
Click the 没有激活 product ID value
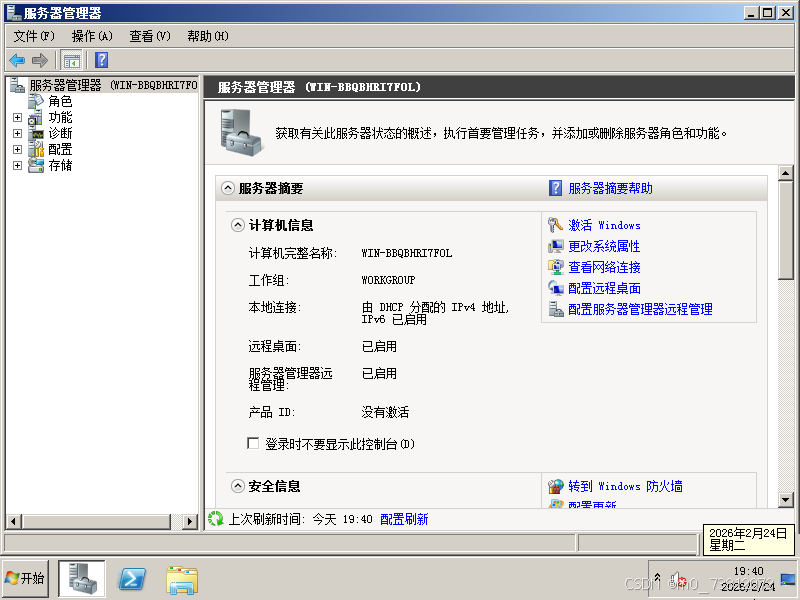(385, 412)
